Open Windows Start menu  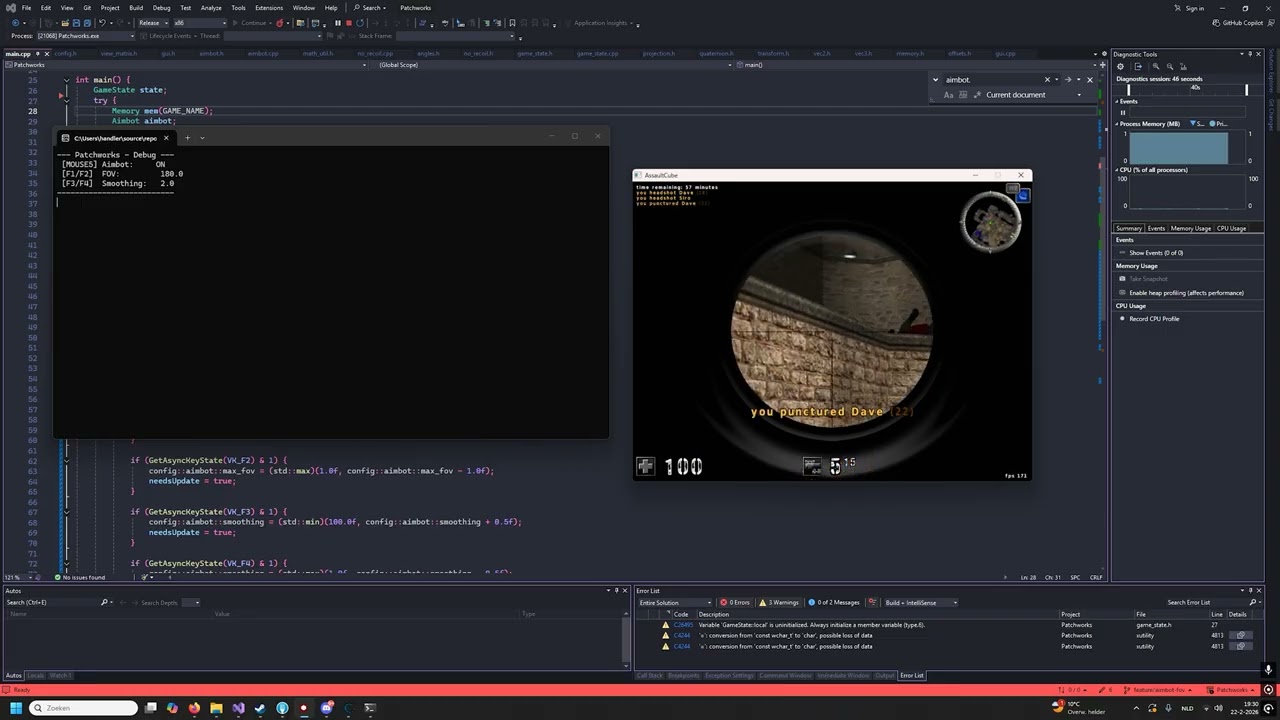[16, 708]
